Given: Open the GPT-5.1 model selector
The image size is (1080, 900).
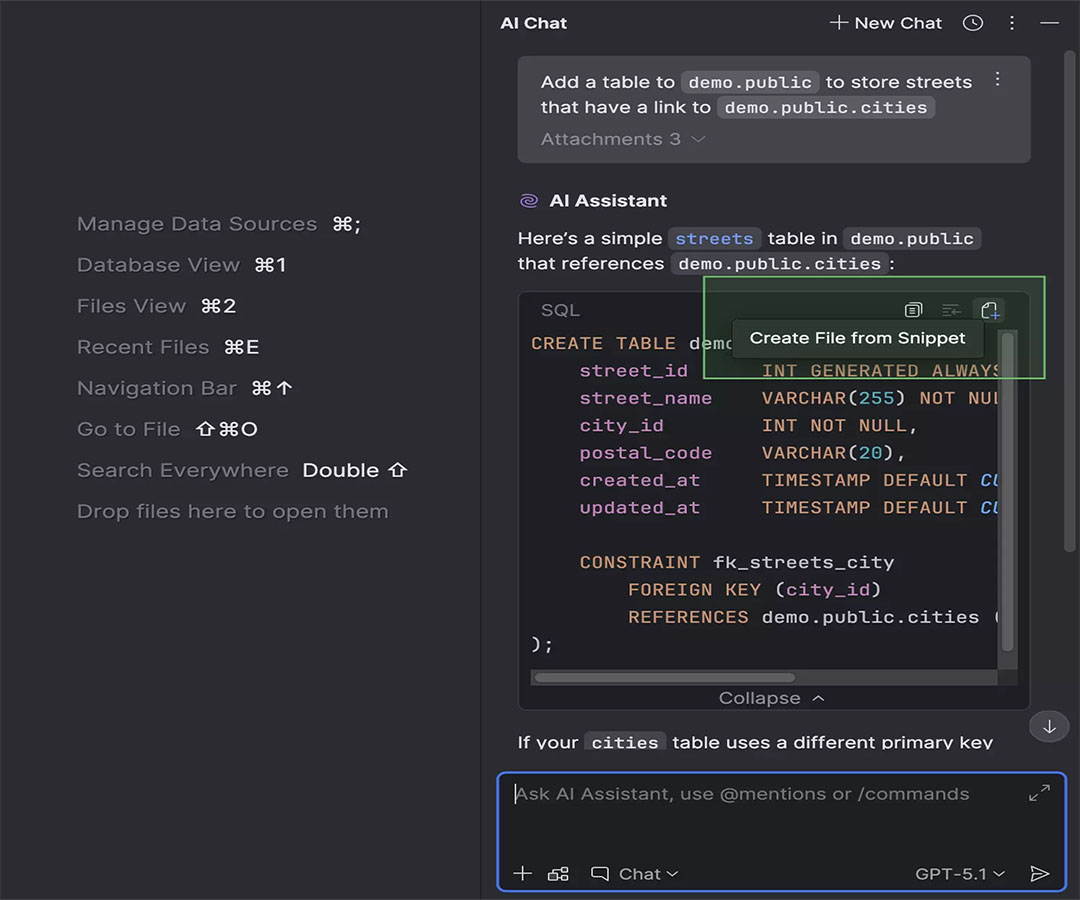Looking at the screenshot, I should point(959,874).
